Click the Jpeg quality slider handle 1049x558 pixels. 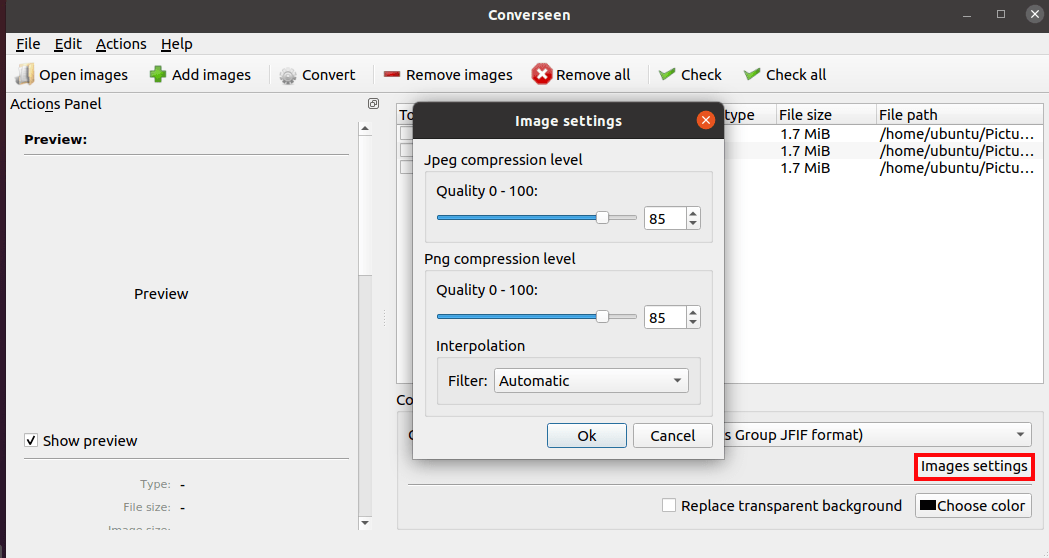[x=602, y=217]
